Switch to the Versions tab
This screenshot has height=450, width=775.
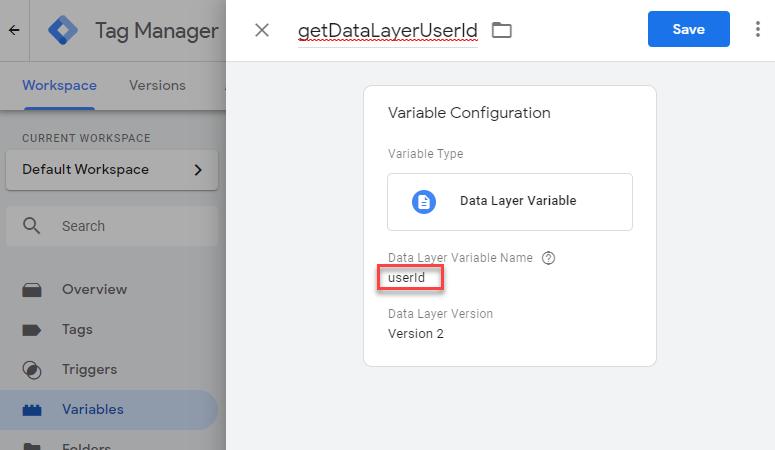point(157,86)
